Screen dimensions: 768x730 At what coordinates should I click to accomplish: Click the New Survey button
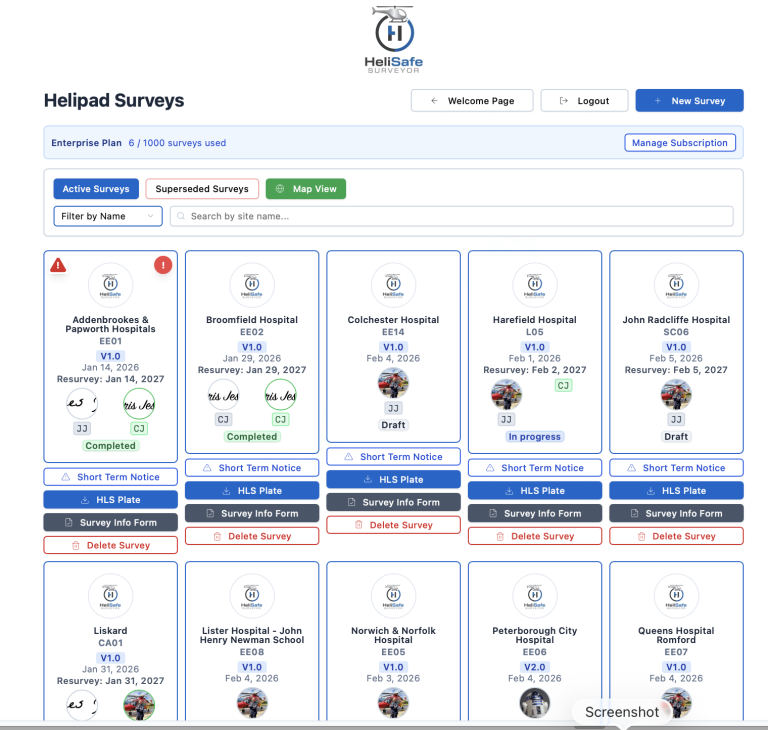coord(689,101)
